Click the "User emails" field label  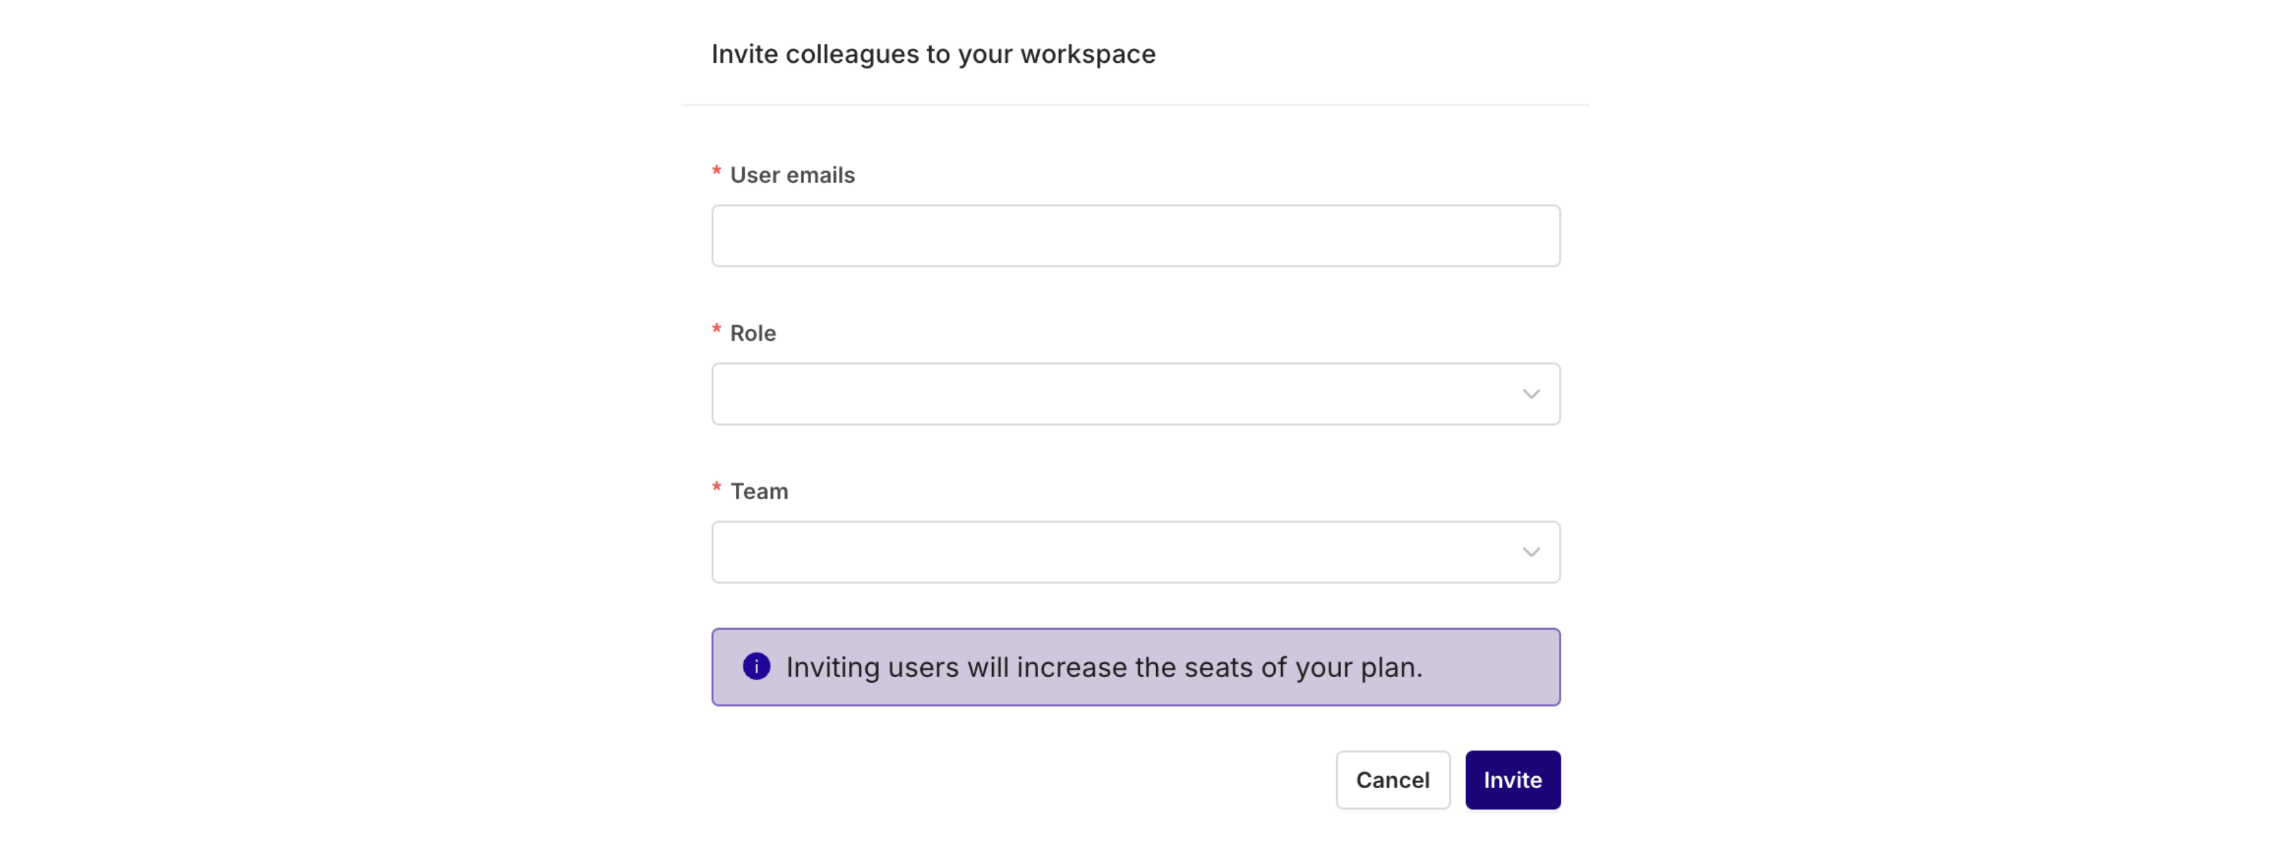pos(792,175)
